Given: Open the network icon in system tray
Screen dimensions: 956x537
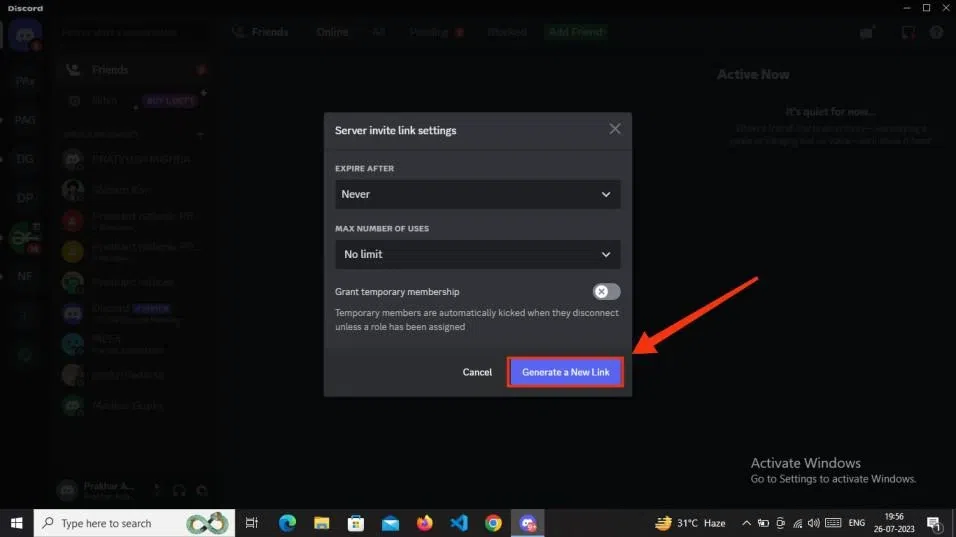Looking at the screenshot, I should [x=797, y=523].
